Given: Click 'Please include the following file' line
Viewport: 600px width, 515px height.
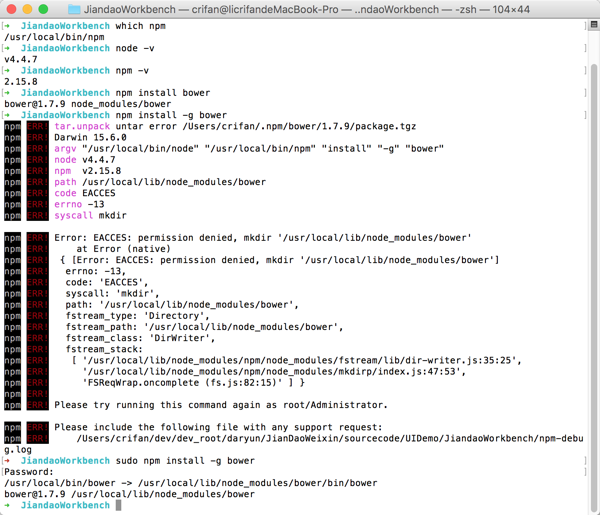Looking at the screenshot, I should tap(218, 427).
